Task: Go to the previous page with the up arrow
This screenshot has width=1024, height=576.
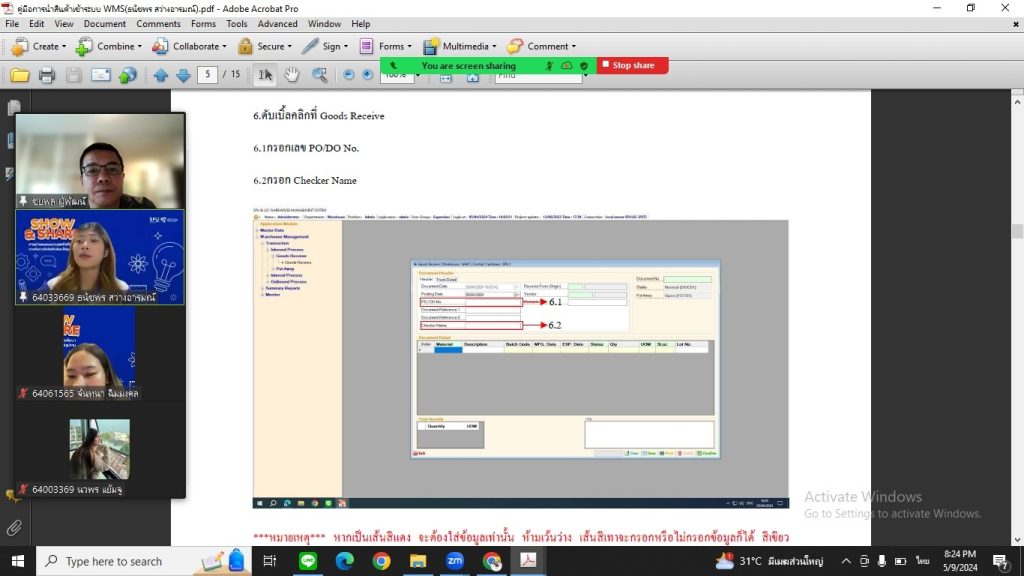Action: [x=161, y=75]
